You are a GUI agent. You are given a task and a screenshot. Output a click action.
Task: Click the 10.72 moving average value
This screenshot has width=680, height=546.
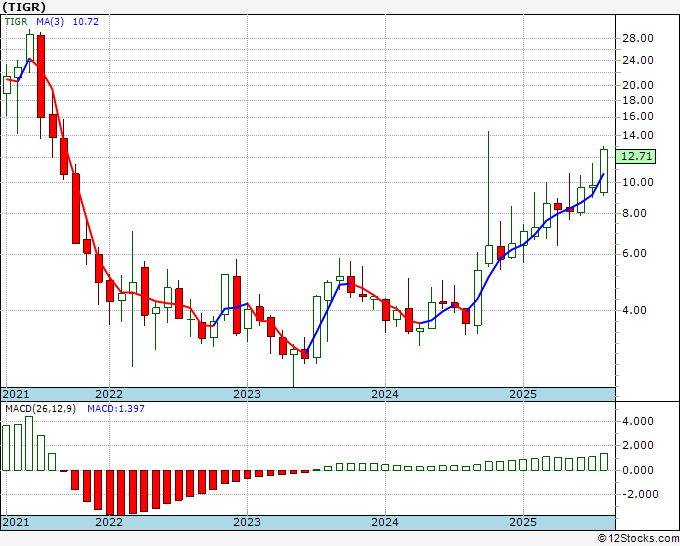click(85, 21)
